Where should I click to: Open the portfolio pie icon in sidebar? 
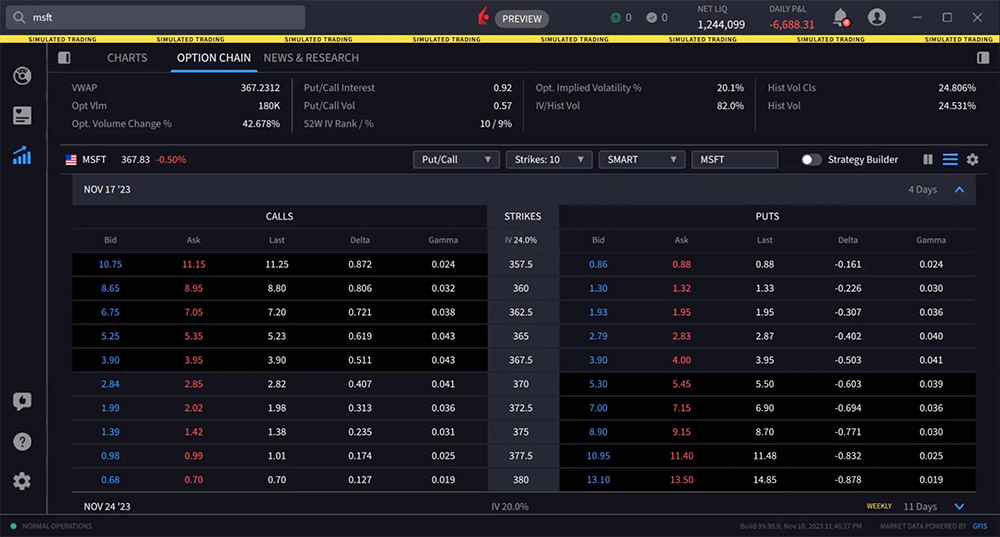tap(22, 76)
